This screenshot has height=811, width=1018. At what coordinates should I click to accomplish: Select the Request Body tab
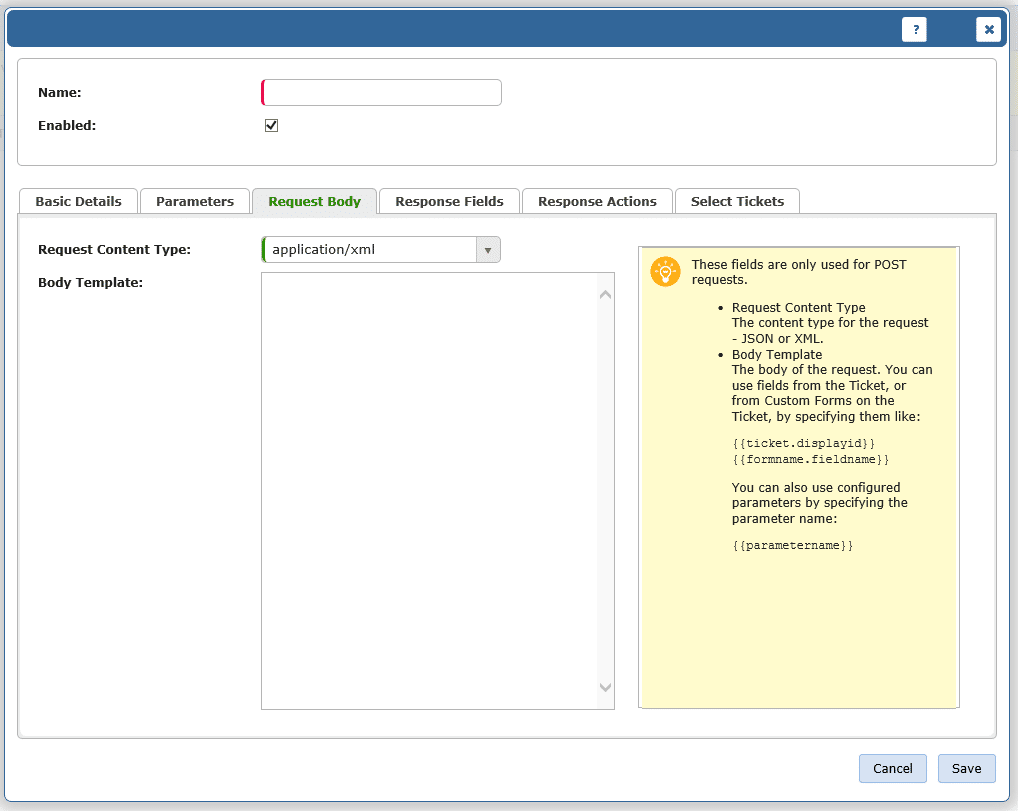click(x=314, y=201)
